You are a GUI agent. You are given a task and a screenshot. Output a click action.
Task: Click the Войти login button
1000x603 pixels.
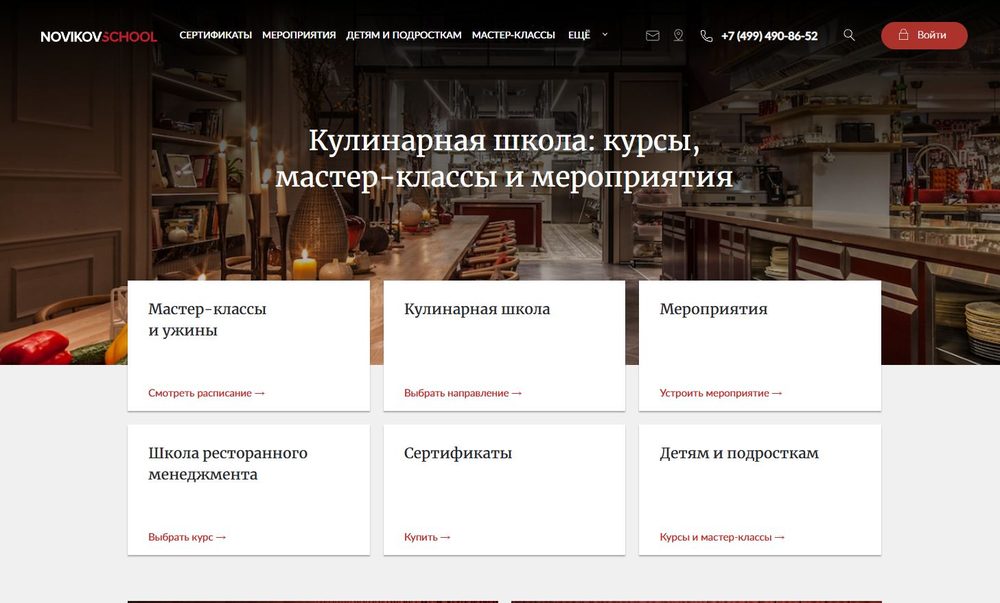click(x=924, y=35)
